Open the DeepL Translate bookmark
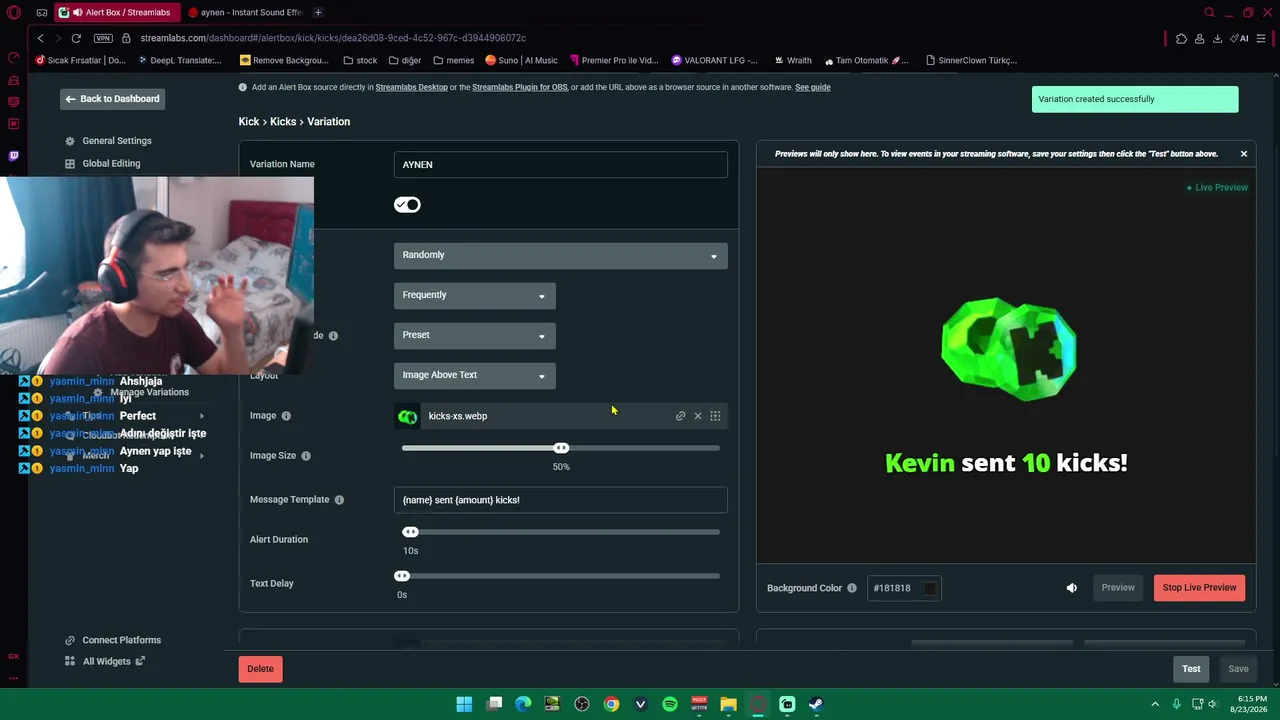The image size is (1280, 720). coord(179,60)
